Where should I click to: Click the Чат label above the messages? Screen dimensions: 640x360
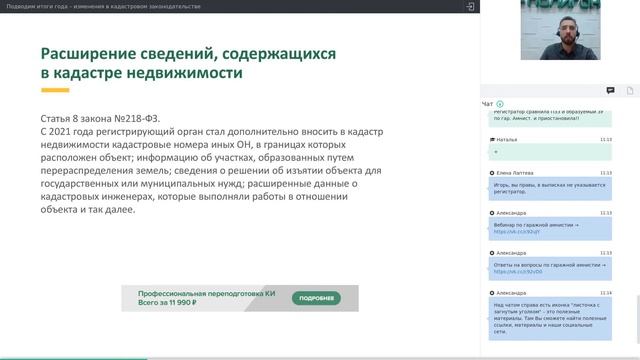point(487,104)
